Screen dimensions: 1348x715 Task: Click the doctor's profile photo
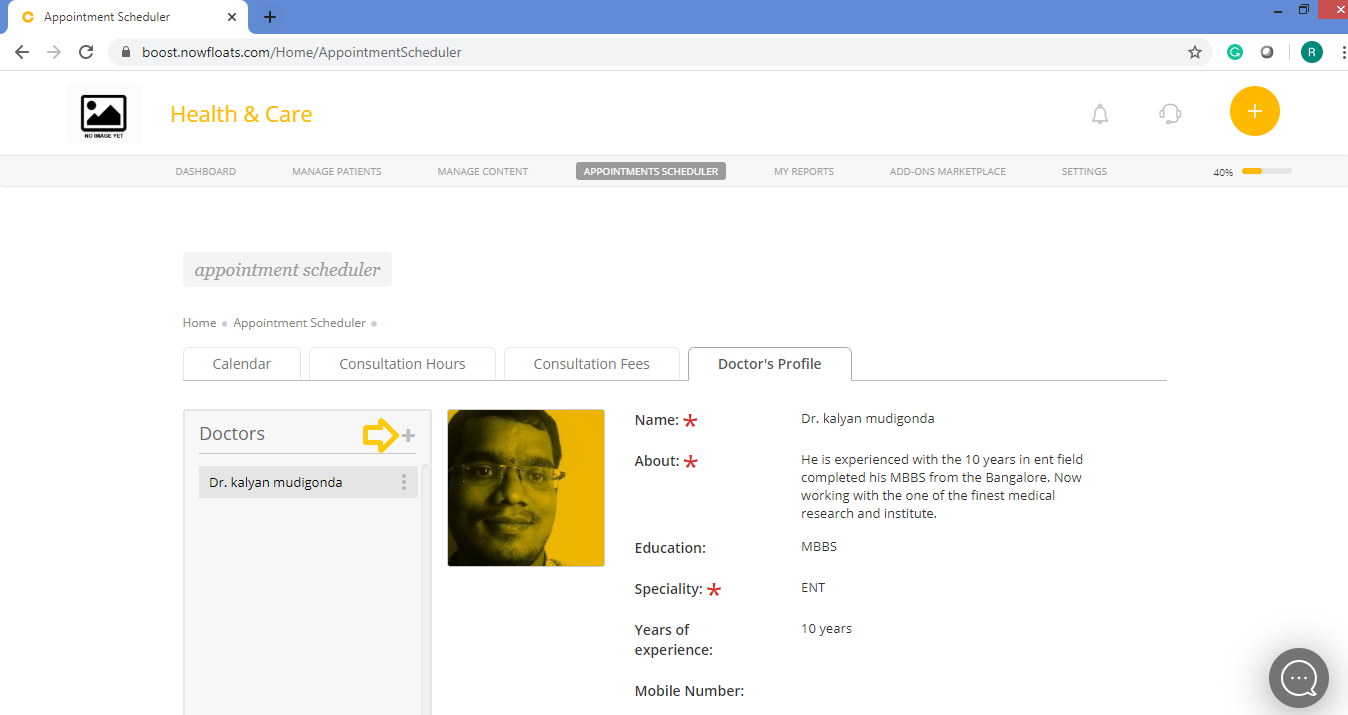[526, 488]
